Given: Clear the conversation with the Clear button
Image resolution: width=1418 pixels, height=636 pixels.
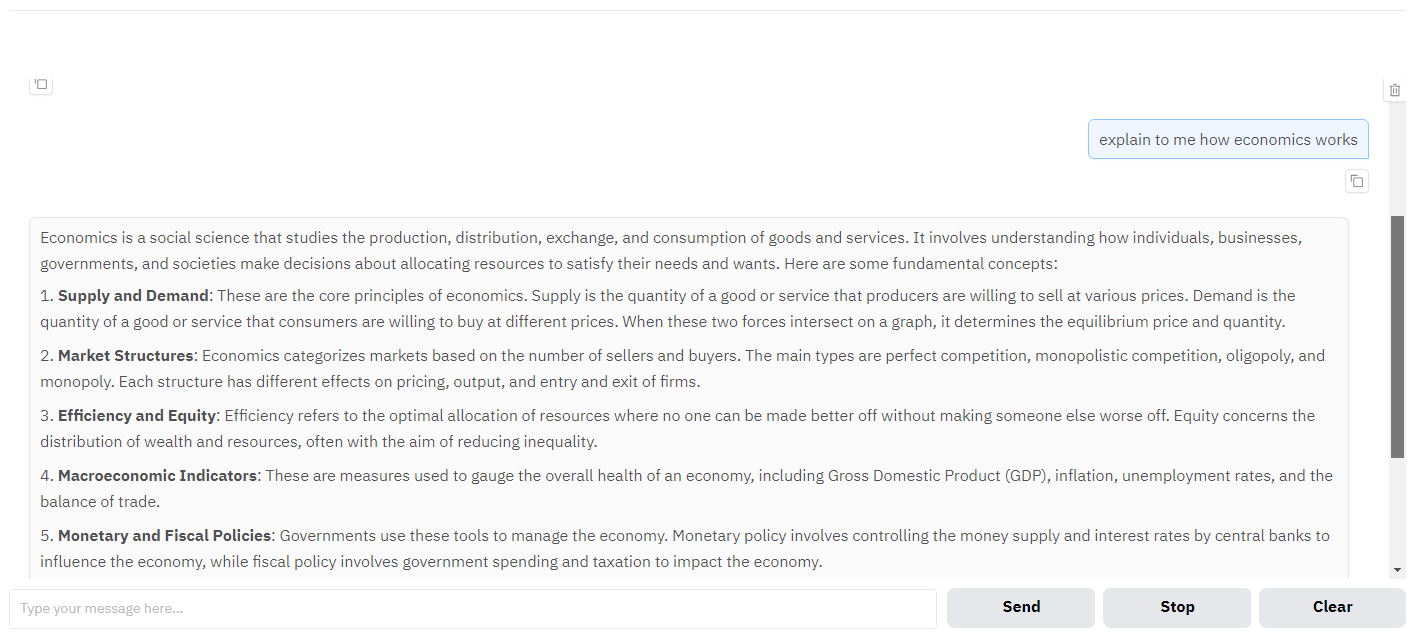Looking at the screenshot, I should tap(1332, 607).
